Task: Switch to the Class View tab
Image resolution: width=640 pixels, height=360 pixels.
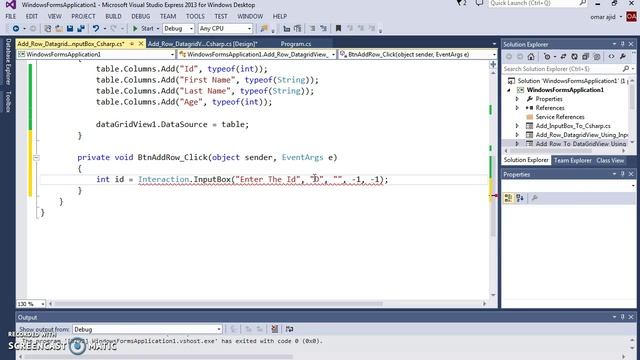Action: pos(610,160)
